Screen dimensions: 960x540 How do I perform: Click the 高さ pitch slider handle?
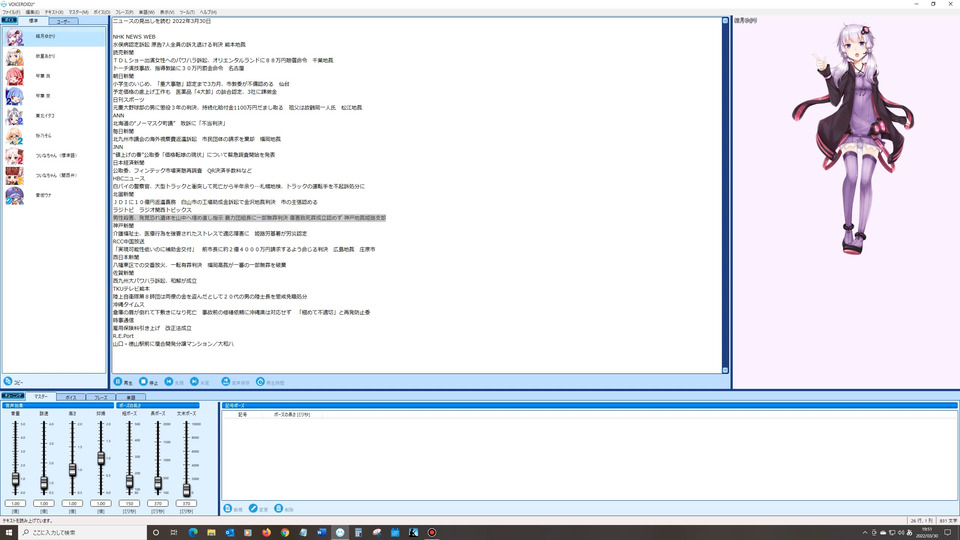pyautogui.click(x=72, y=470)
